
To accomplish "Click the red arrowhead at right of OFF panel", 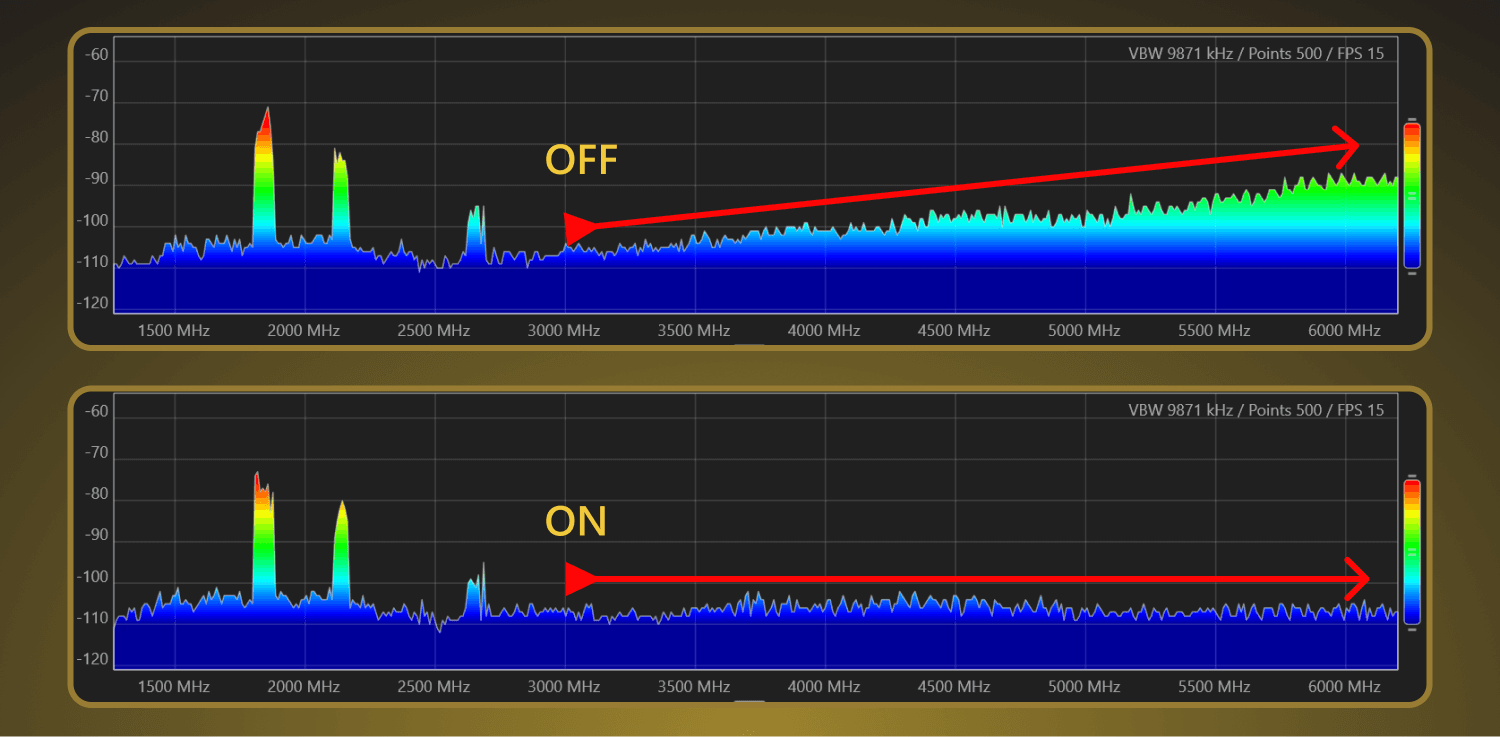I will pyautogui.click(x=1348, y=146).
